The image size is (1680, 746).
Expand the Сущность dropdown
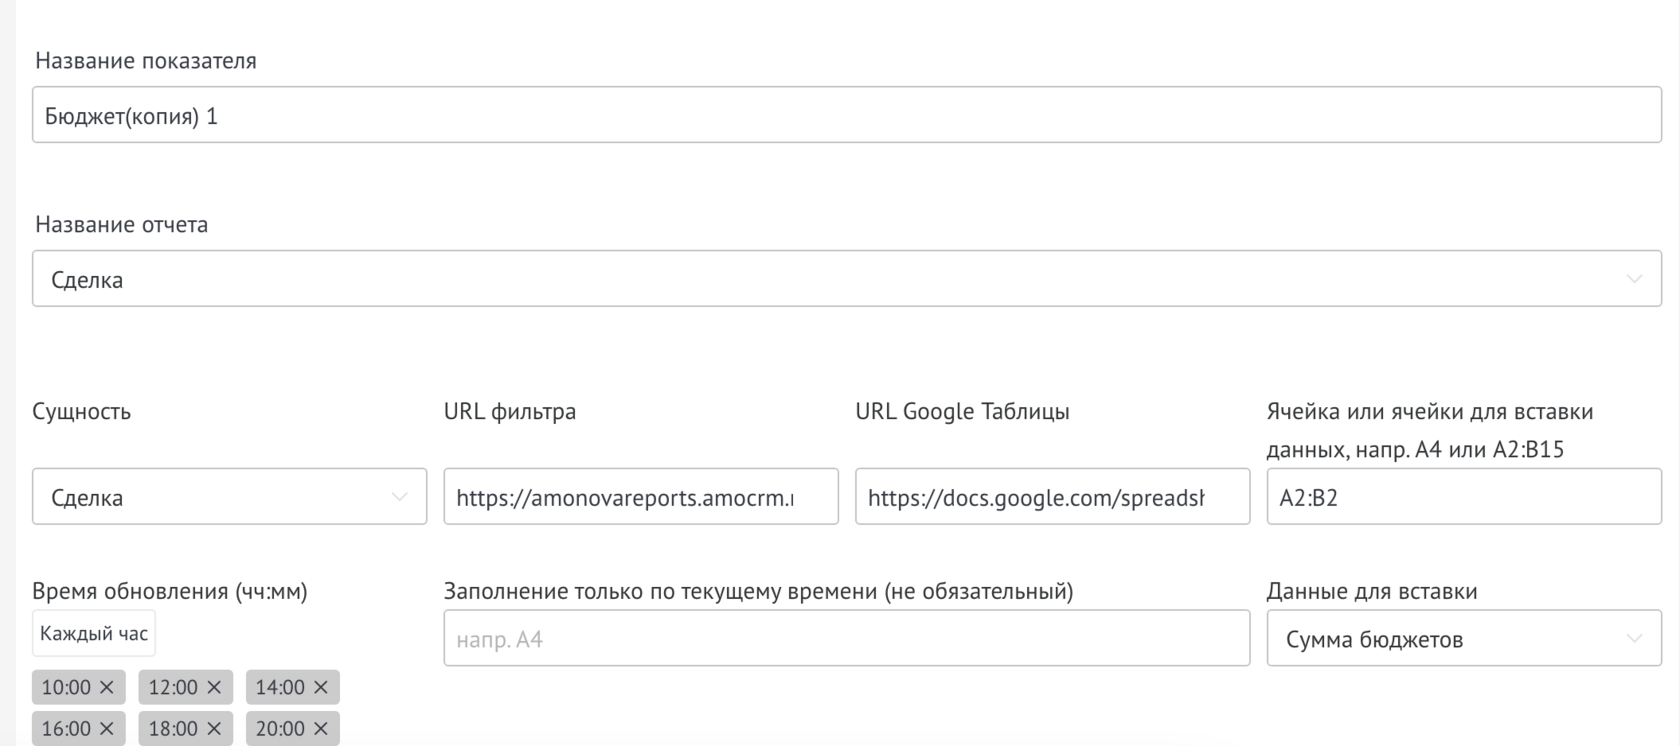[229, 497]
